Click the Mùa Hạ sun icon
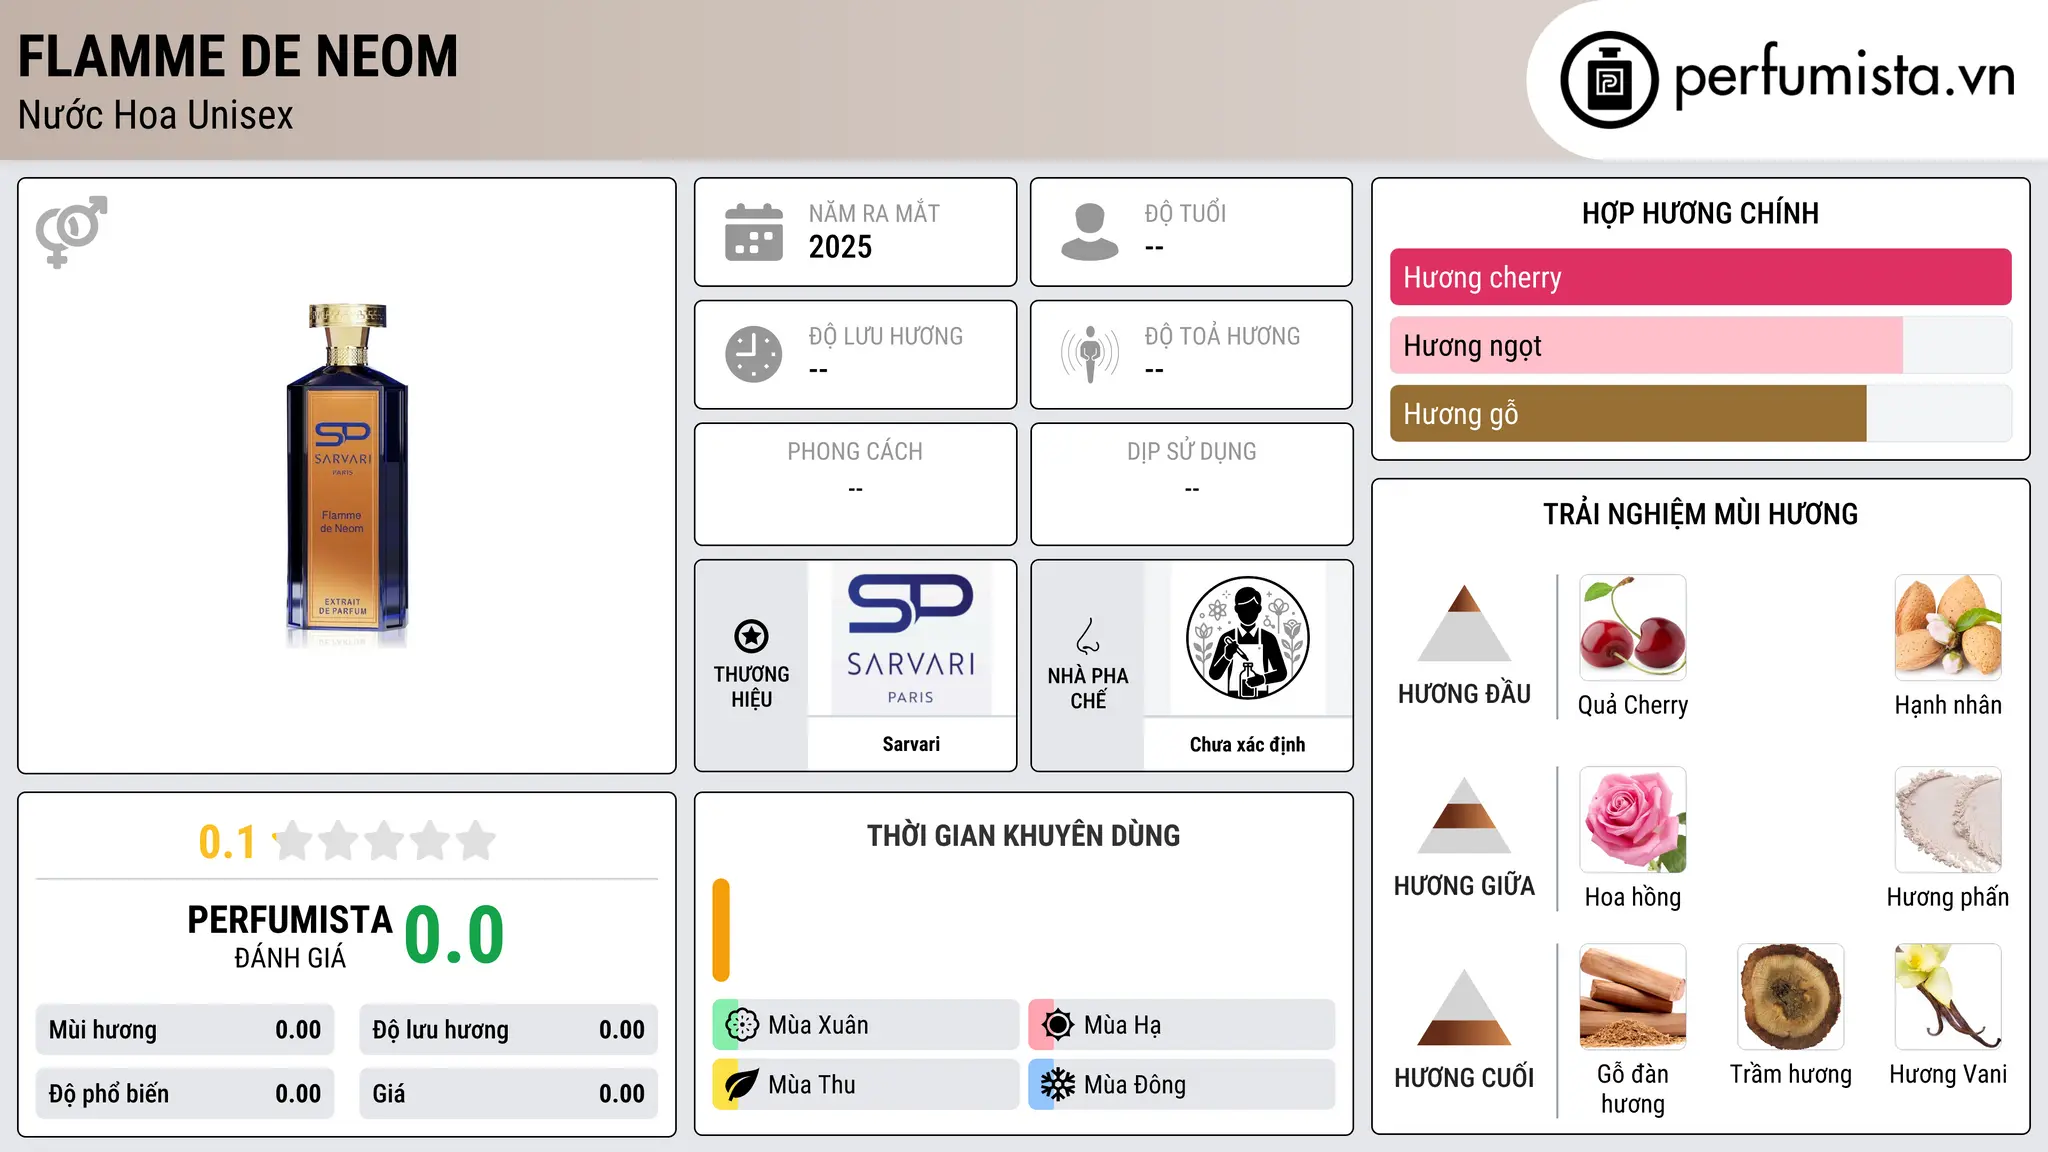 click(1058, 1025)
